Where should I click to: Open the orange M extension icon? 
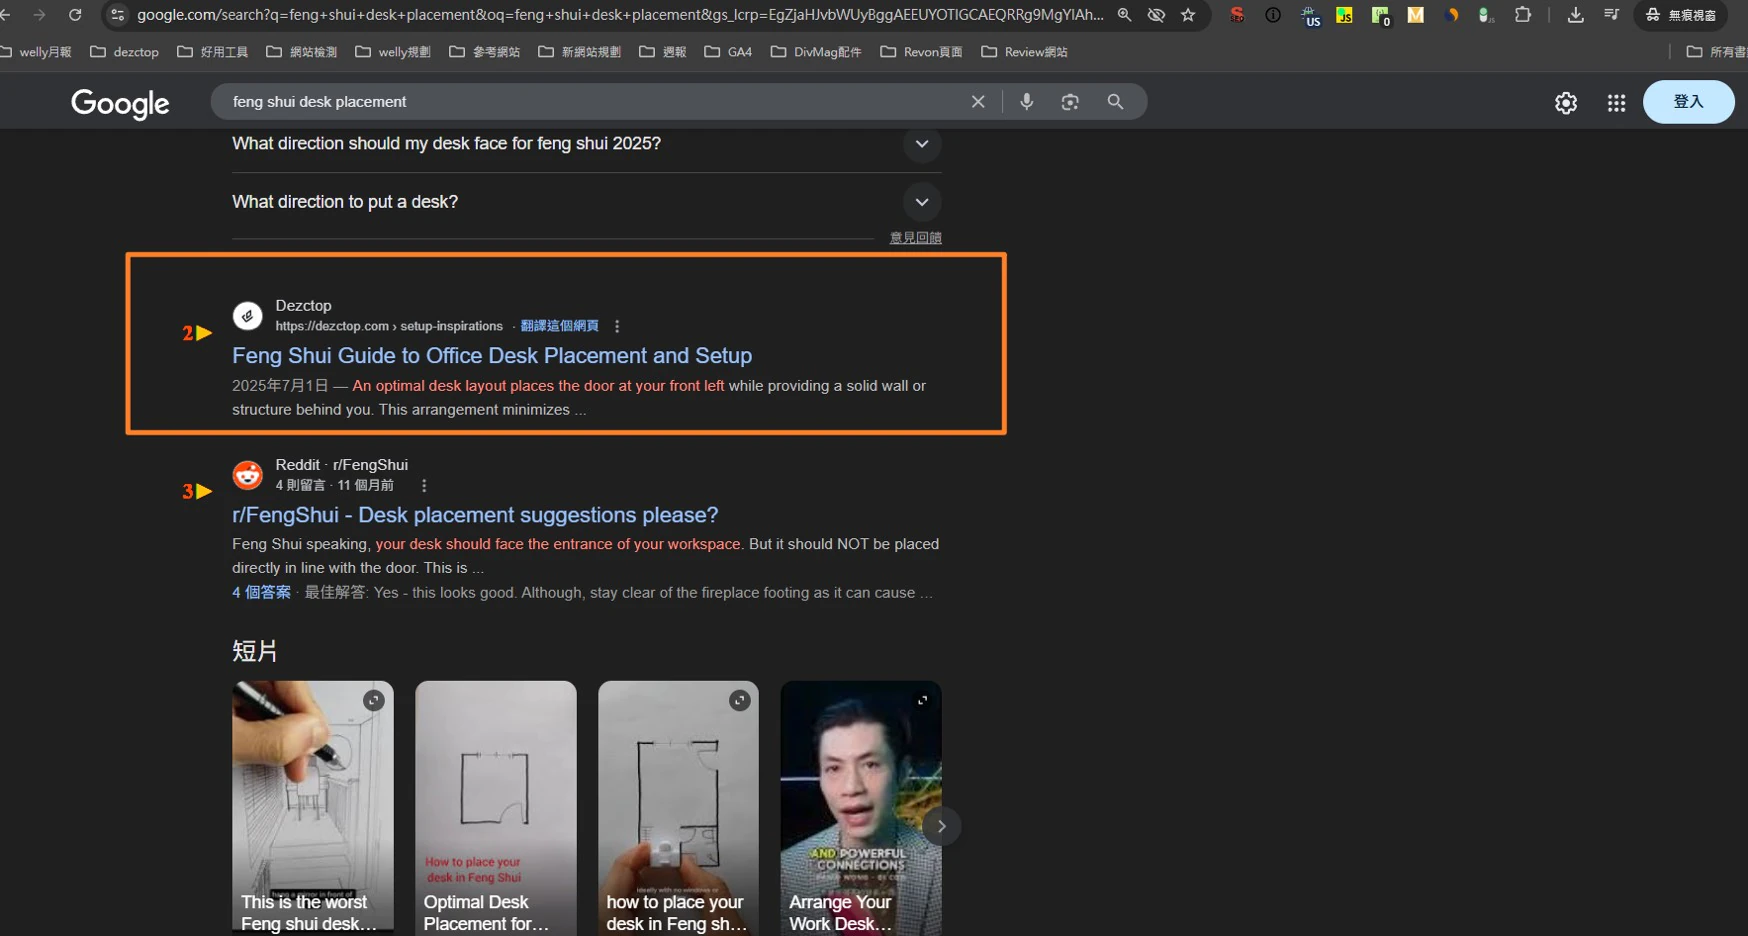(1416, 15)
